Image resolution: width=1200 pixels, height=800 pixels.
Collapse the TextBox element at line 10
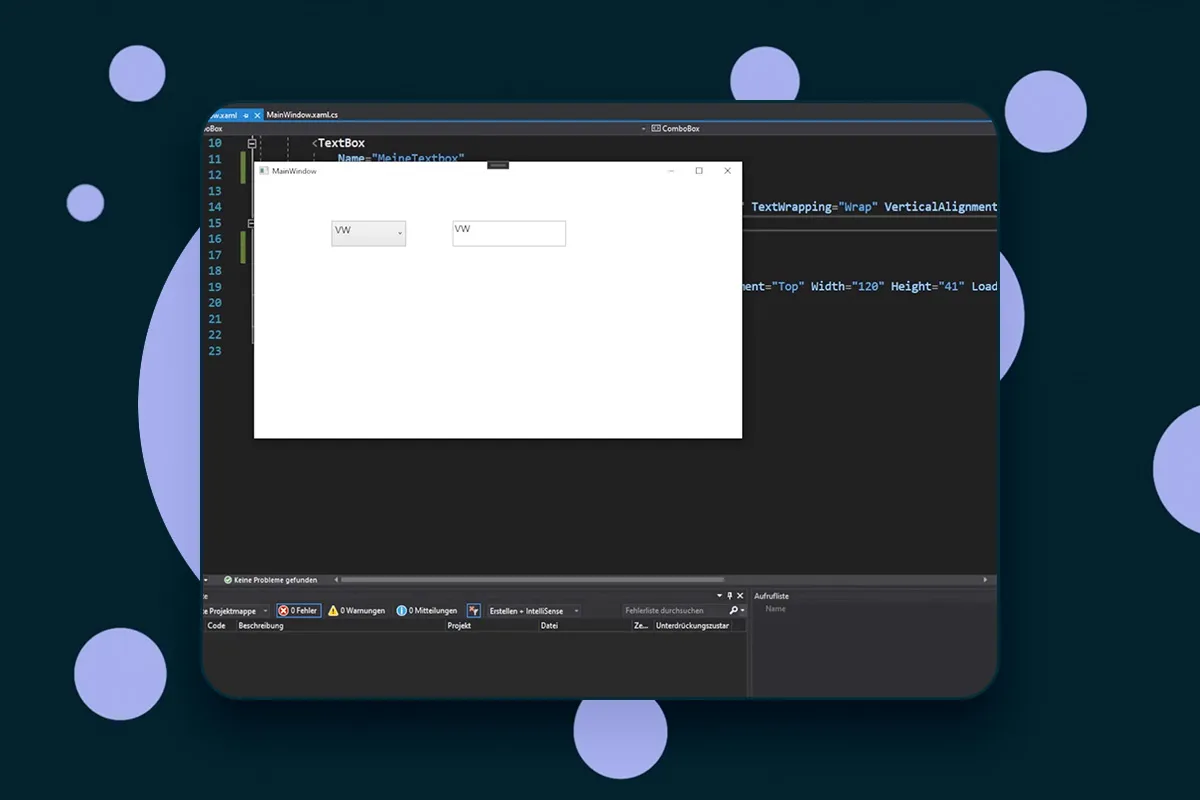point(252,143)
